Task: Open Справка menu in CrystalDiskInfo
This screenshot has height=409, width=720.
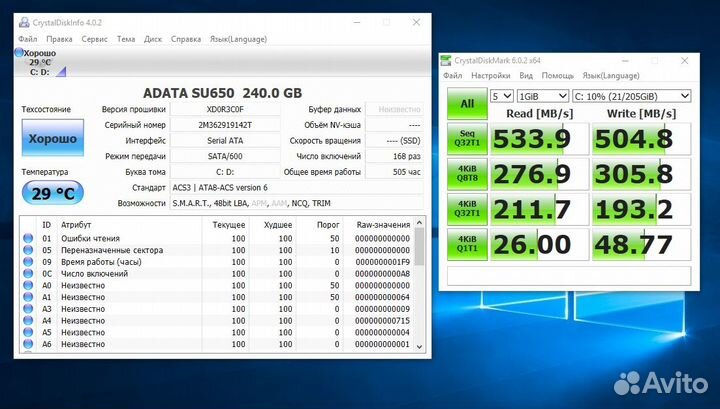Action: pos(186,39)
